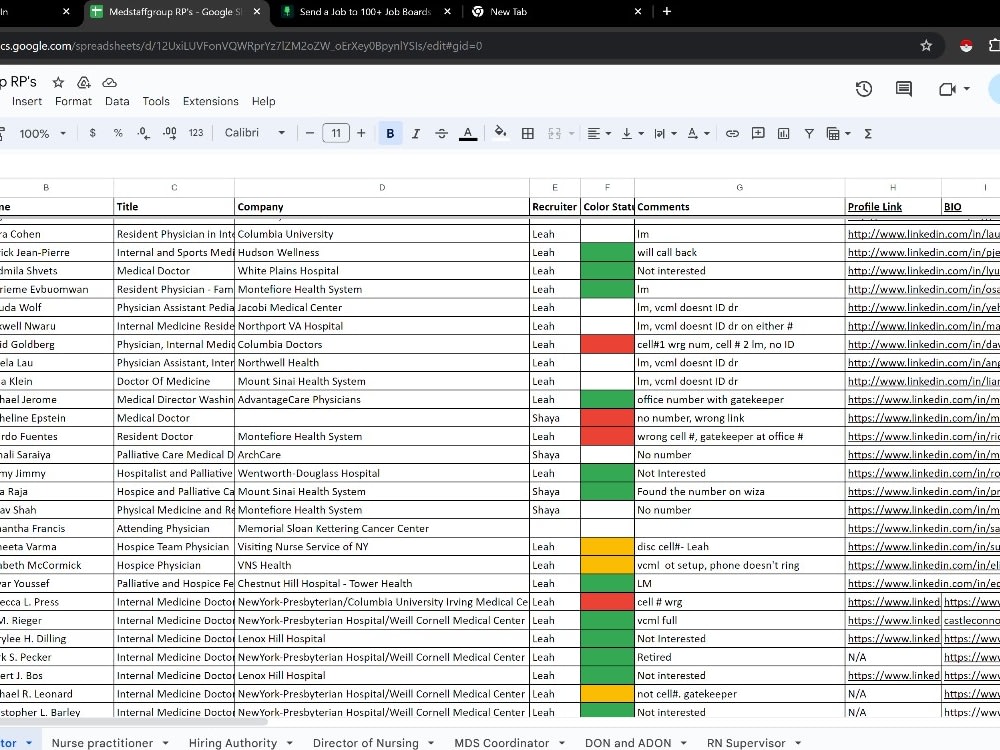Switch to Hiring Authority sheet tab
Screen dimensions: 1000x750
[233, 743]
